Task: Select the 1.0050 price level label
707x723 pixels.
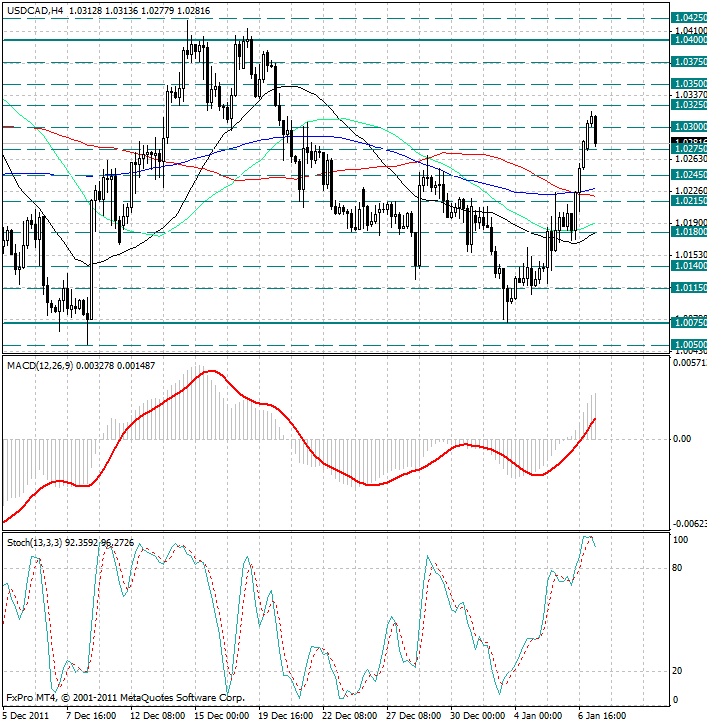Action: point(689,344)
